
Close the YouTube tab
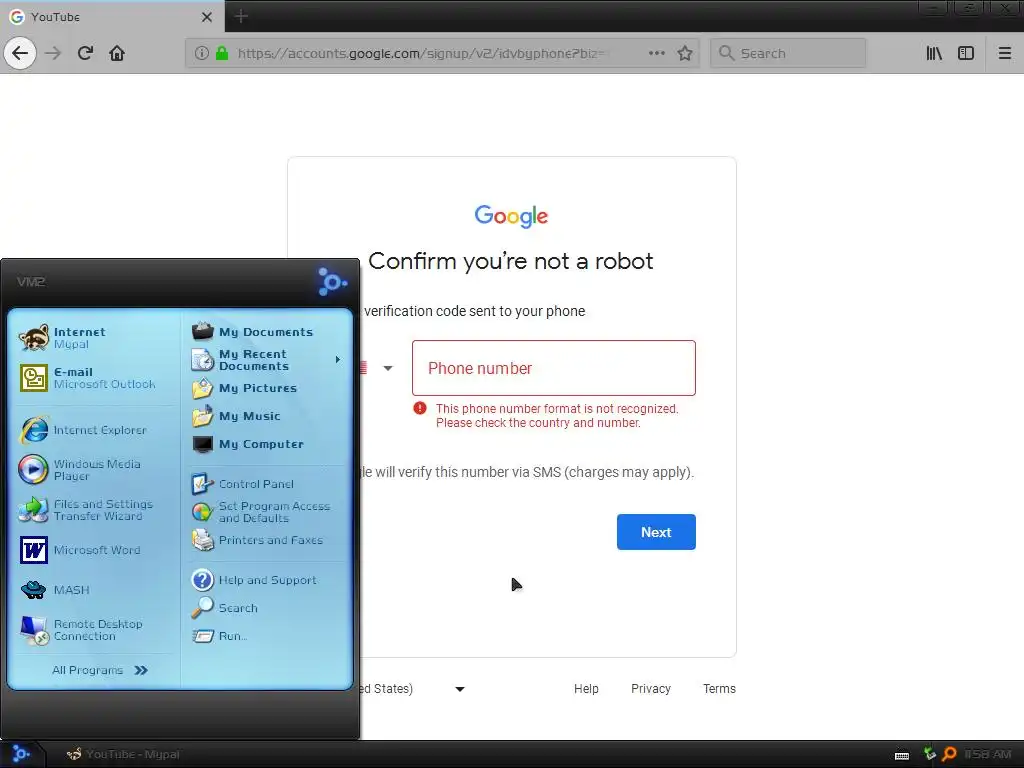pos(207,17)
